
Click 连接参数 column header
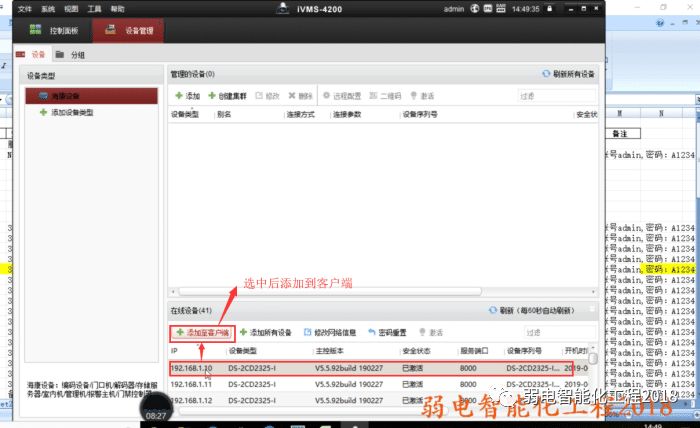tap(347, 115)
